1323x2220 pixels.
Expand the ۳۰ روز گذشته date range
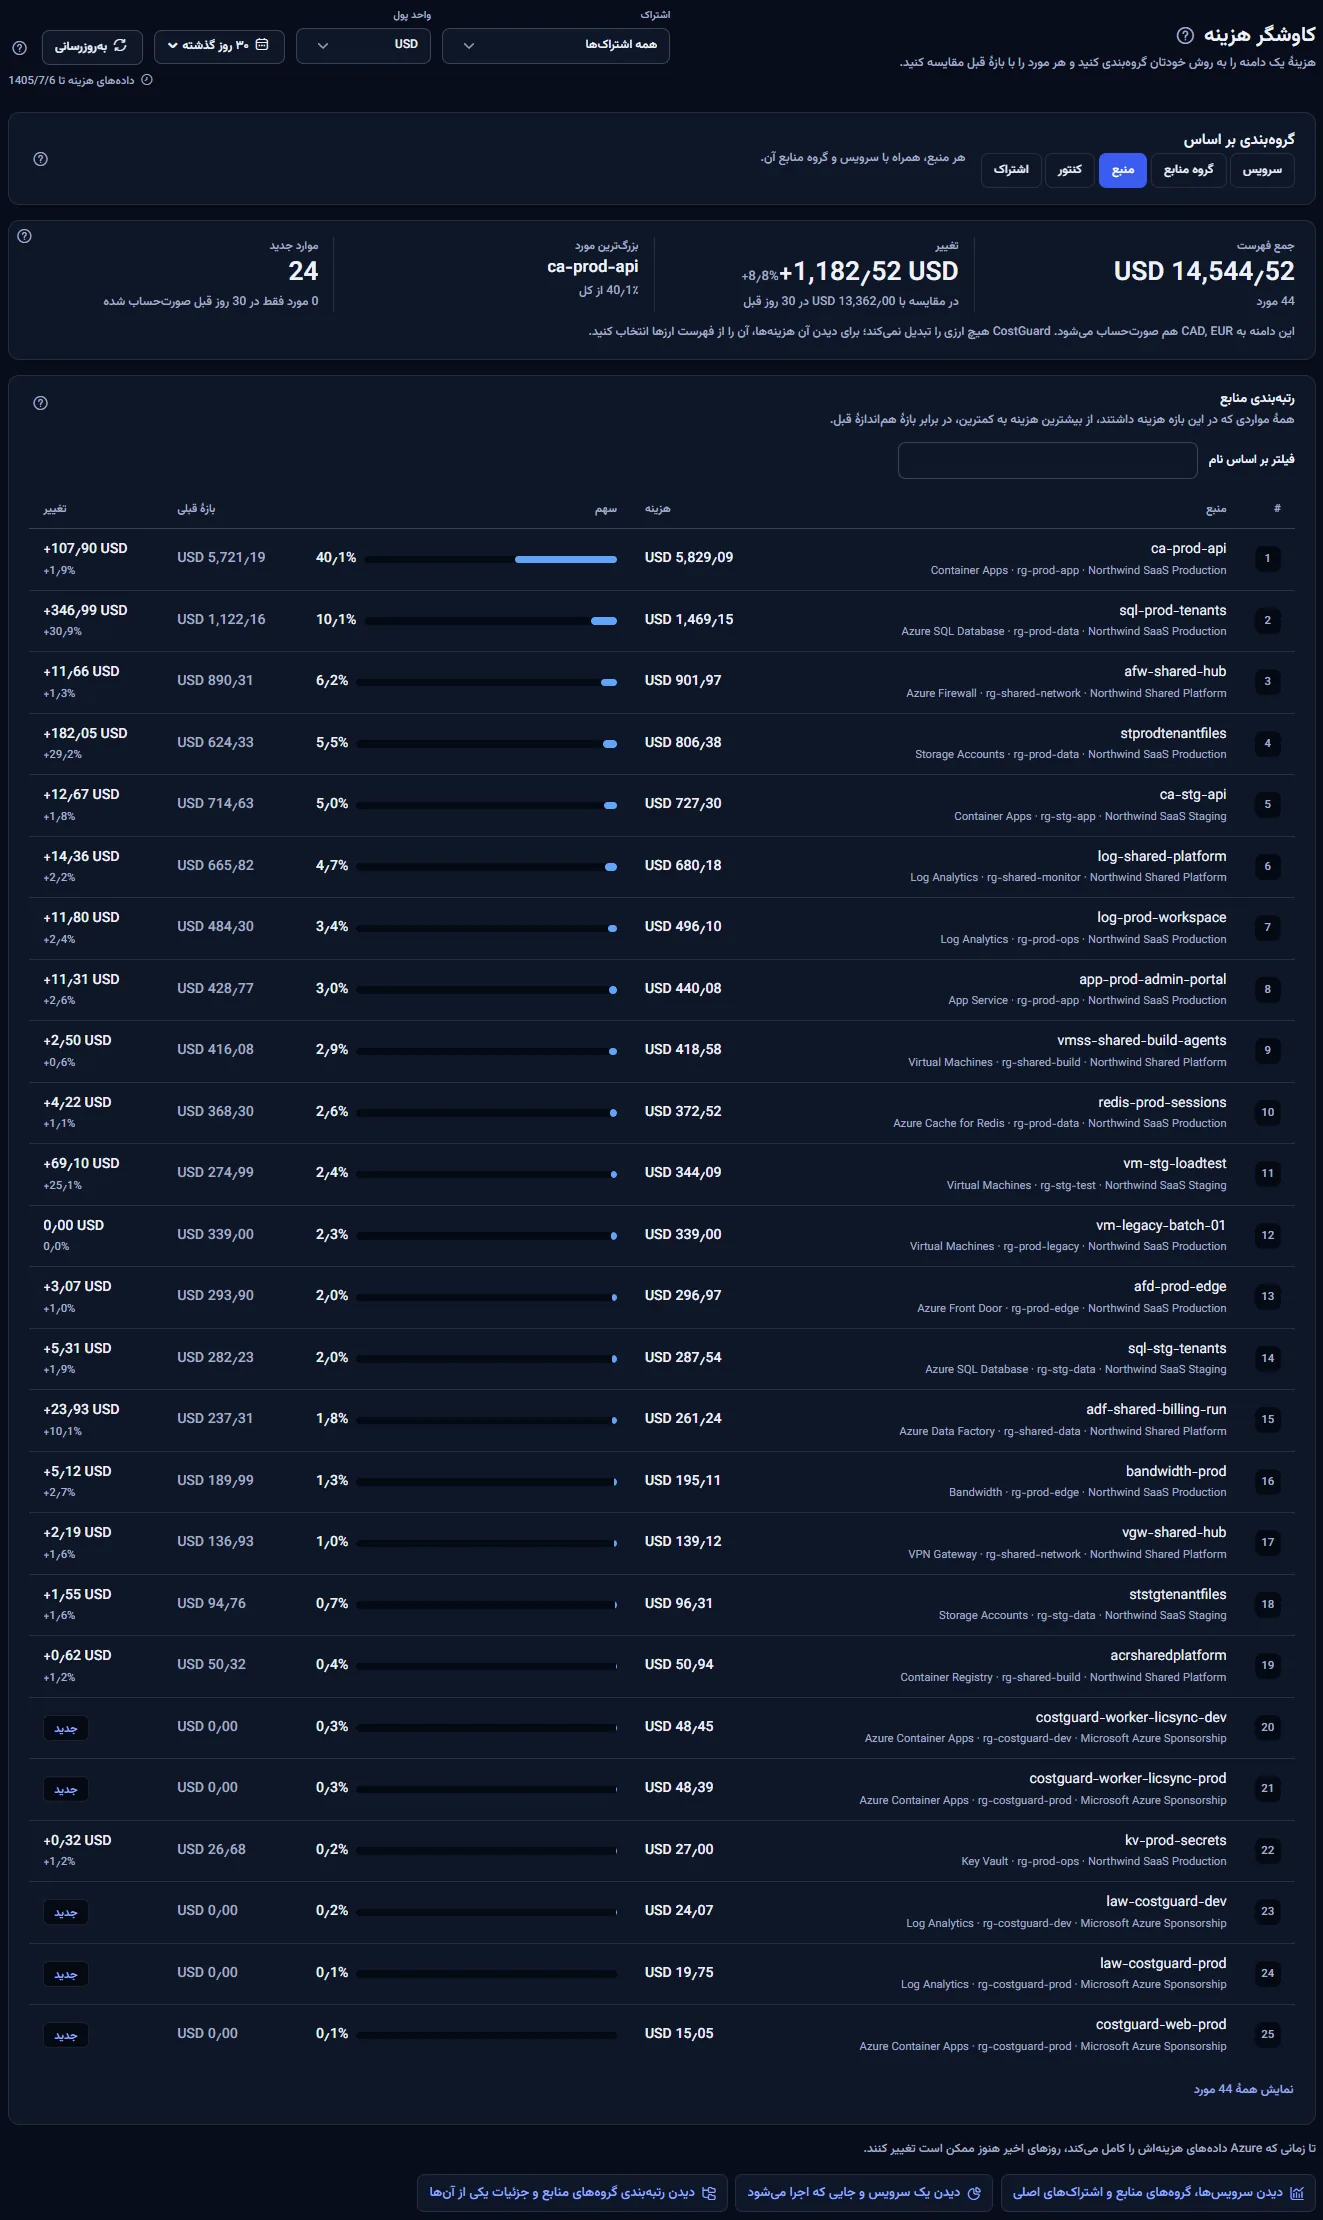point(219,46)
